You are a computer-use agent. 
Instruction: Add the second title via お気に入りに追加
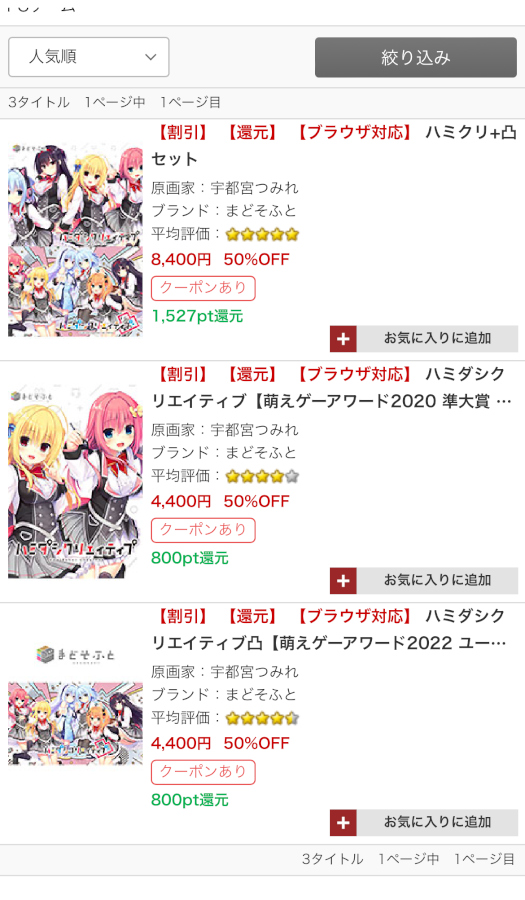point(437,580)
